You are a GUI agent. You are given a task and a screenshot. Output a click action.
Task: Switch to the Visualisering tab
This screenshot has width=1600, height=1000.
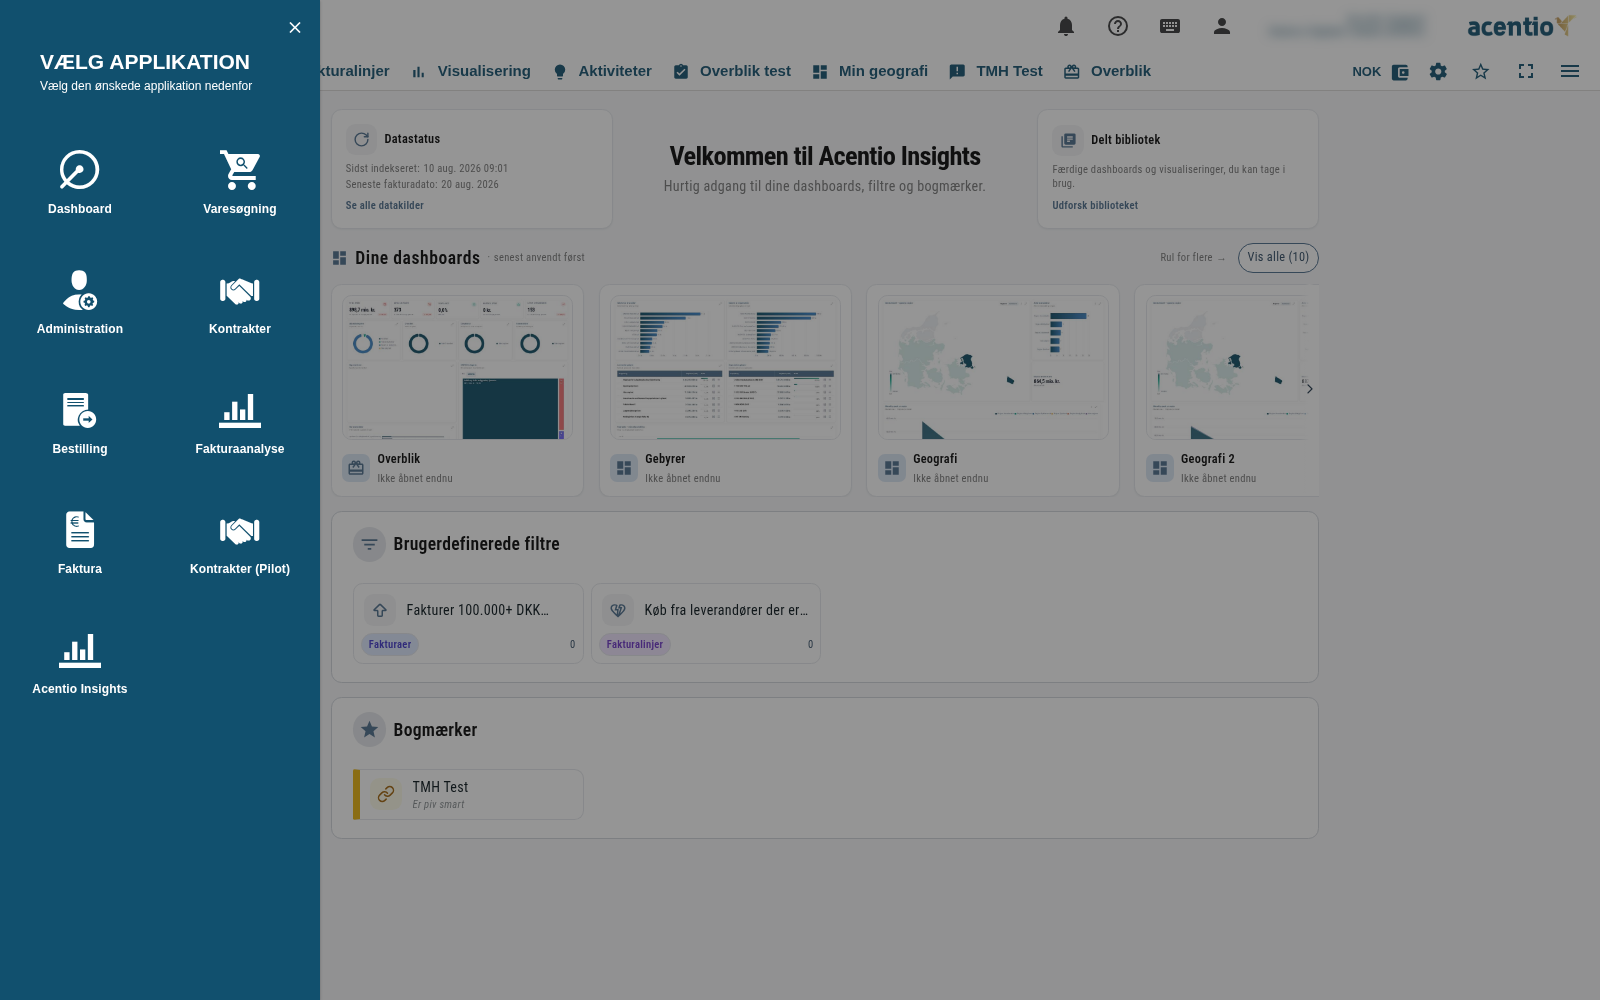click(x=471, y=72)
